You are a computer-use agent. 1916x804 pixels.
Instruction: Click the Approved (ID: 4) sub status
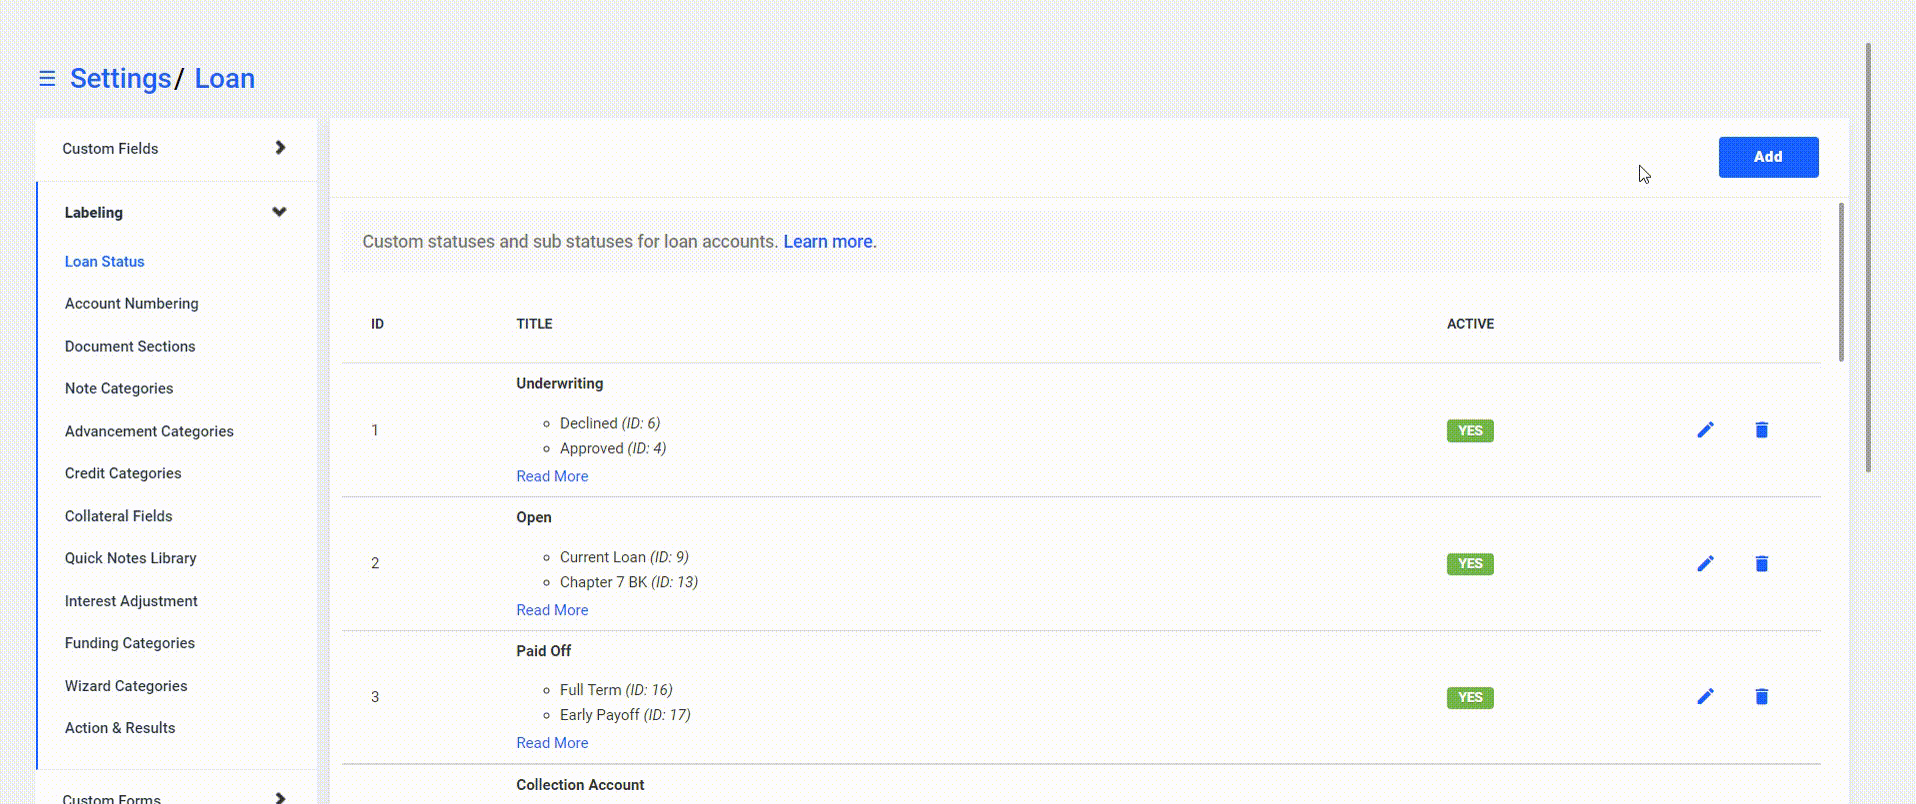(x=613, y=448)
